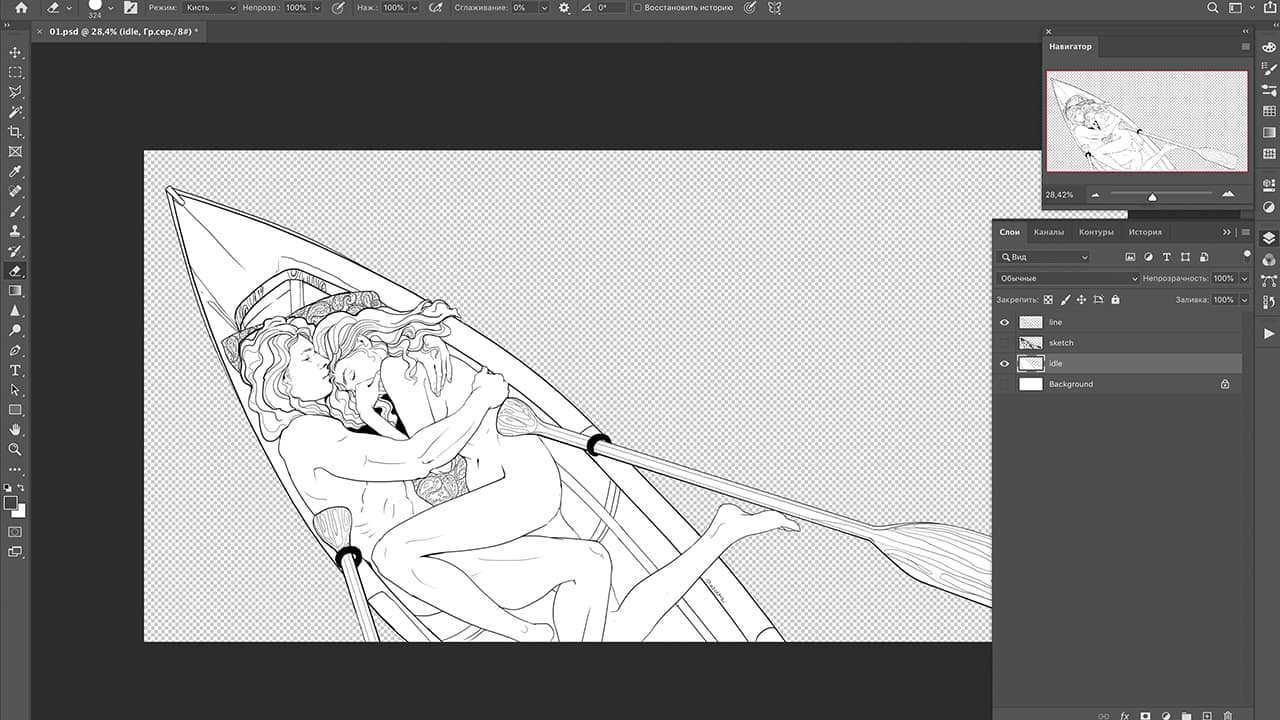The width and height of the screenshot is (1280, 720).
Task: Click the background color swatch
Action: (19, 510)
